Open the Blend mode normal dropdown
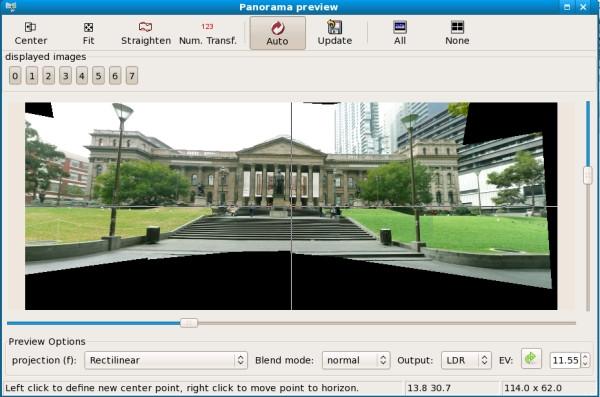The width and height of the screenshot is (600, 397). 356,360
